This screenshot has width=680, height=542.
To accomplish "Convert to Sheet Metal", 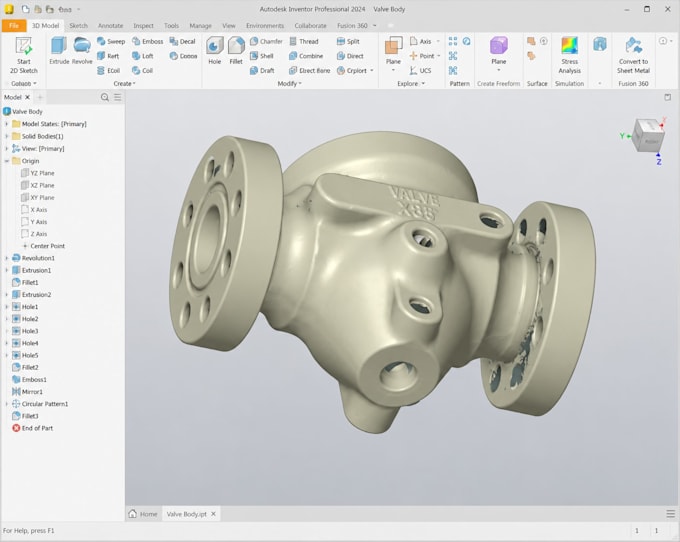I will pos(633,55).
